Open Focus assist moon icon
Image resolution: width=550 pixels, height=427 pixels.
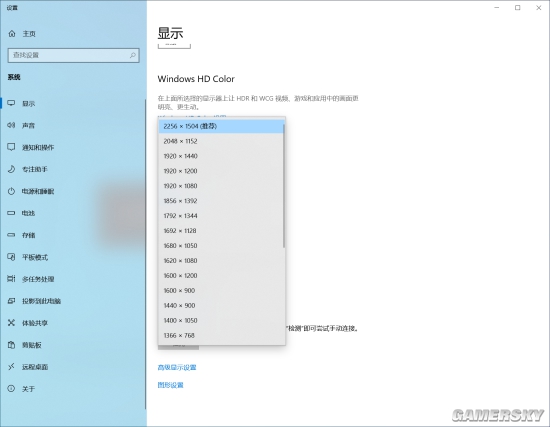click(11, 169)
